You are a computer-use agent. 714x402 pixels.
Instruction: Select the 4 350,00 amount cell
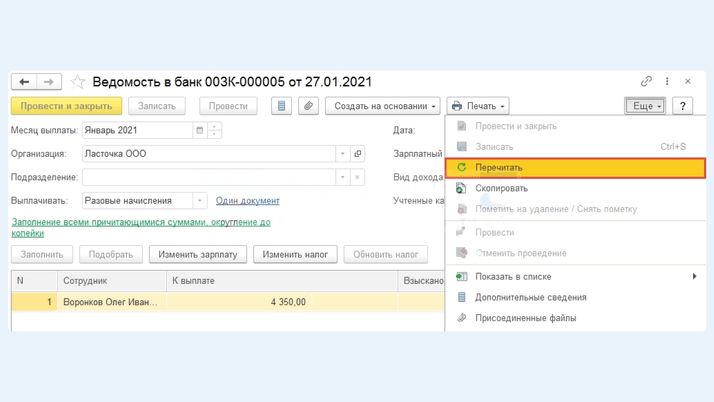239,302
